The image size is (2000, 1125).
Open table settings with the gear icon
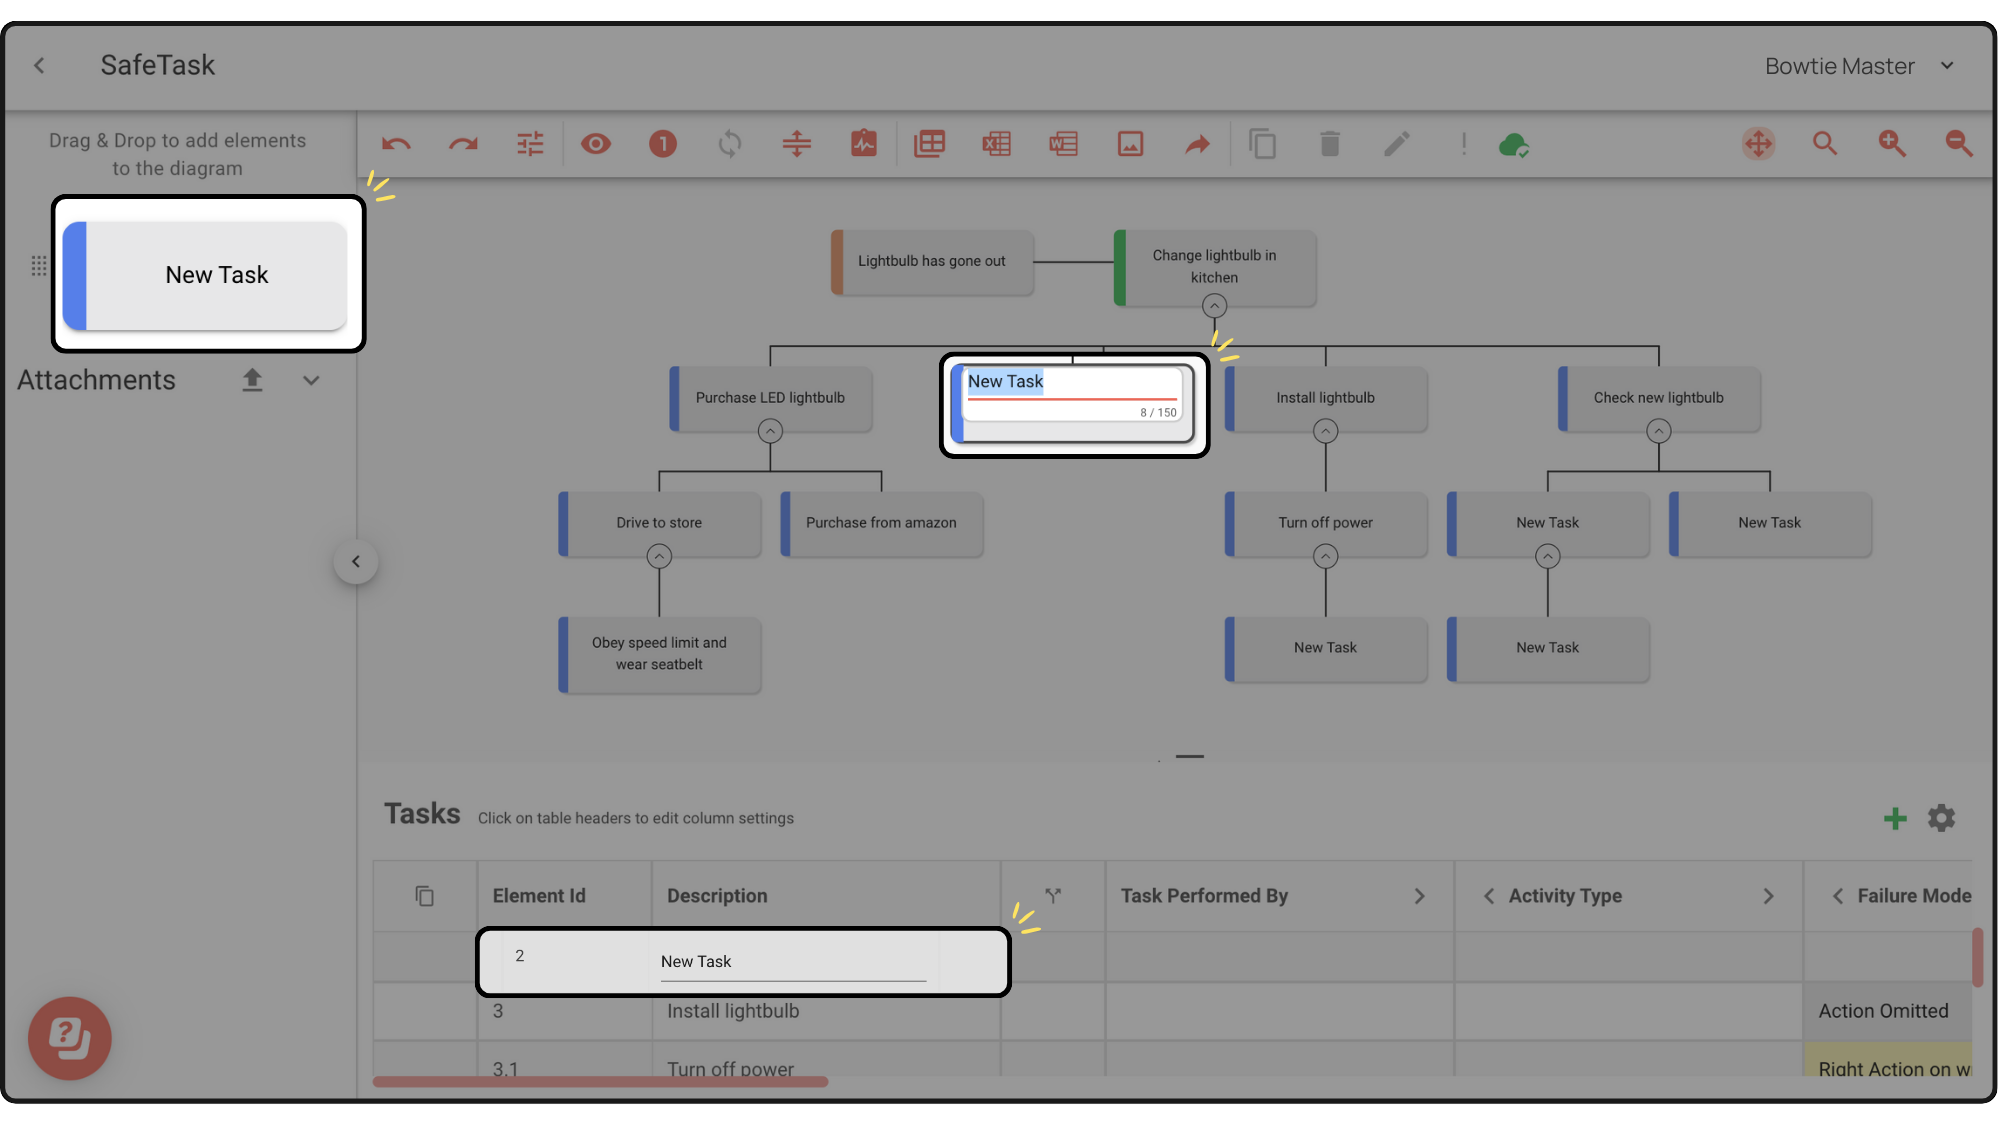click(1941, 818)
